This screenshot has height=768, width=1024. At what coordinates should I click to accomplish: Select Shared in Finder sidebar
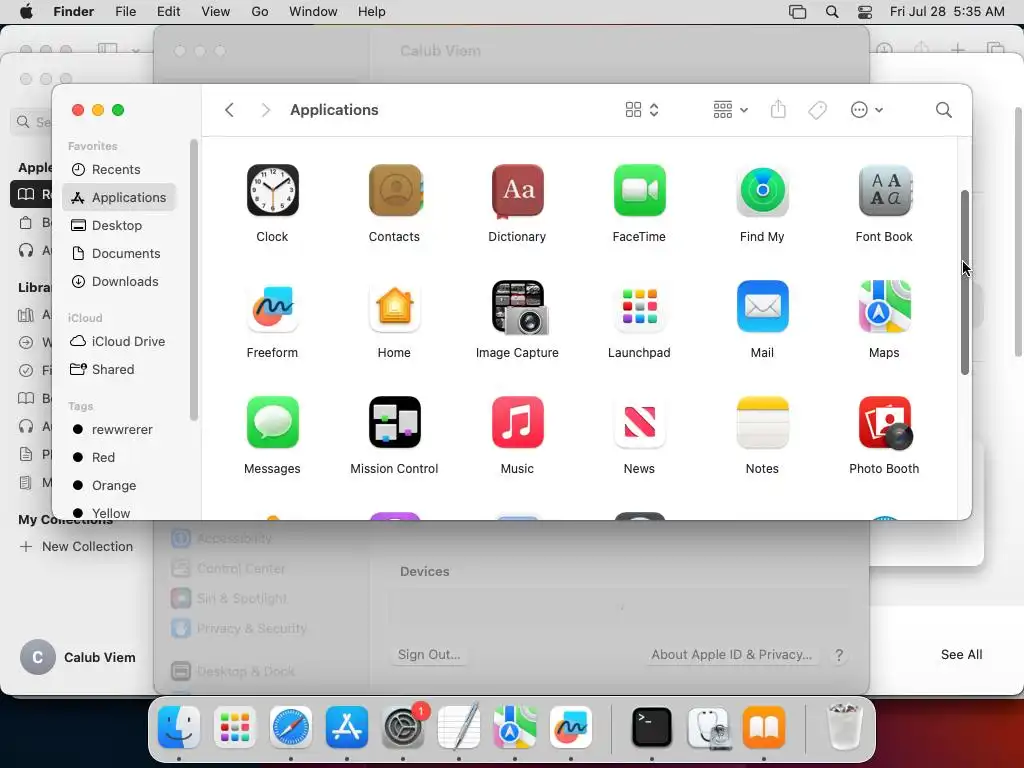click(x=119, y=370)
